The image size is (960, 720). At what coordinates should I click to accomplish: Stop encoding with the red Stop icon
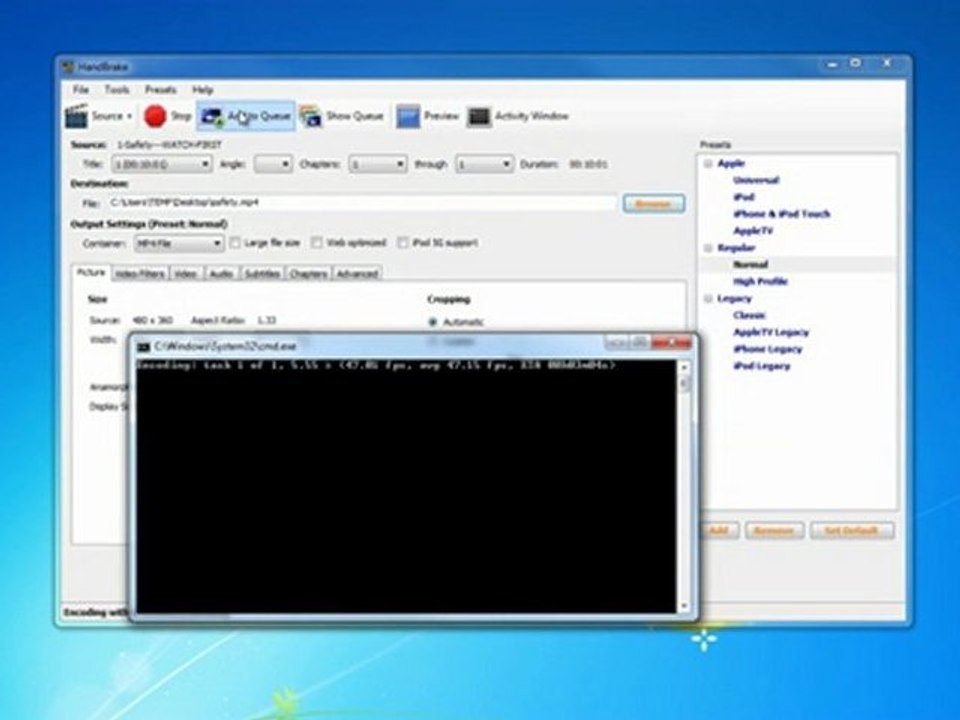pos(155,116)
